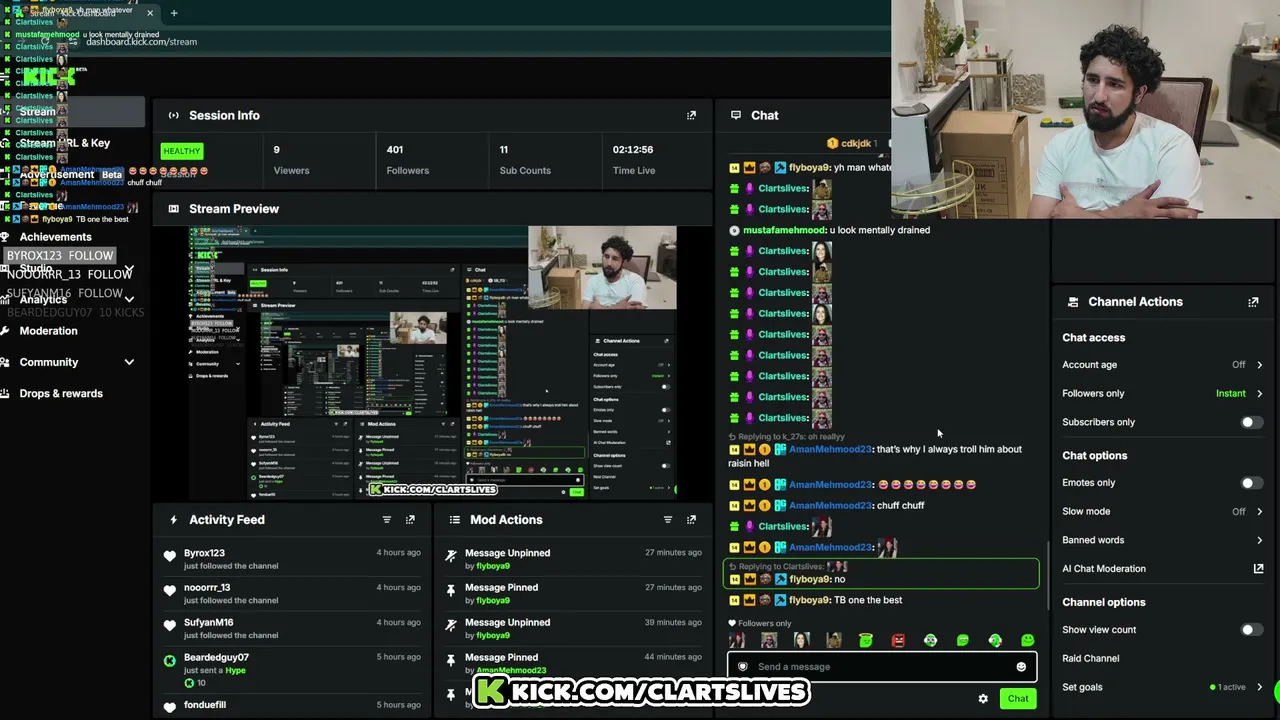Click the 9 Viewers count
1280x720 pixels.
[x=277, y=150]
